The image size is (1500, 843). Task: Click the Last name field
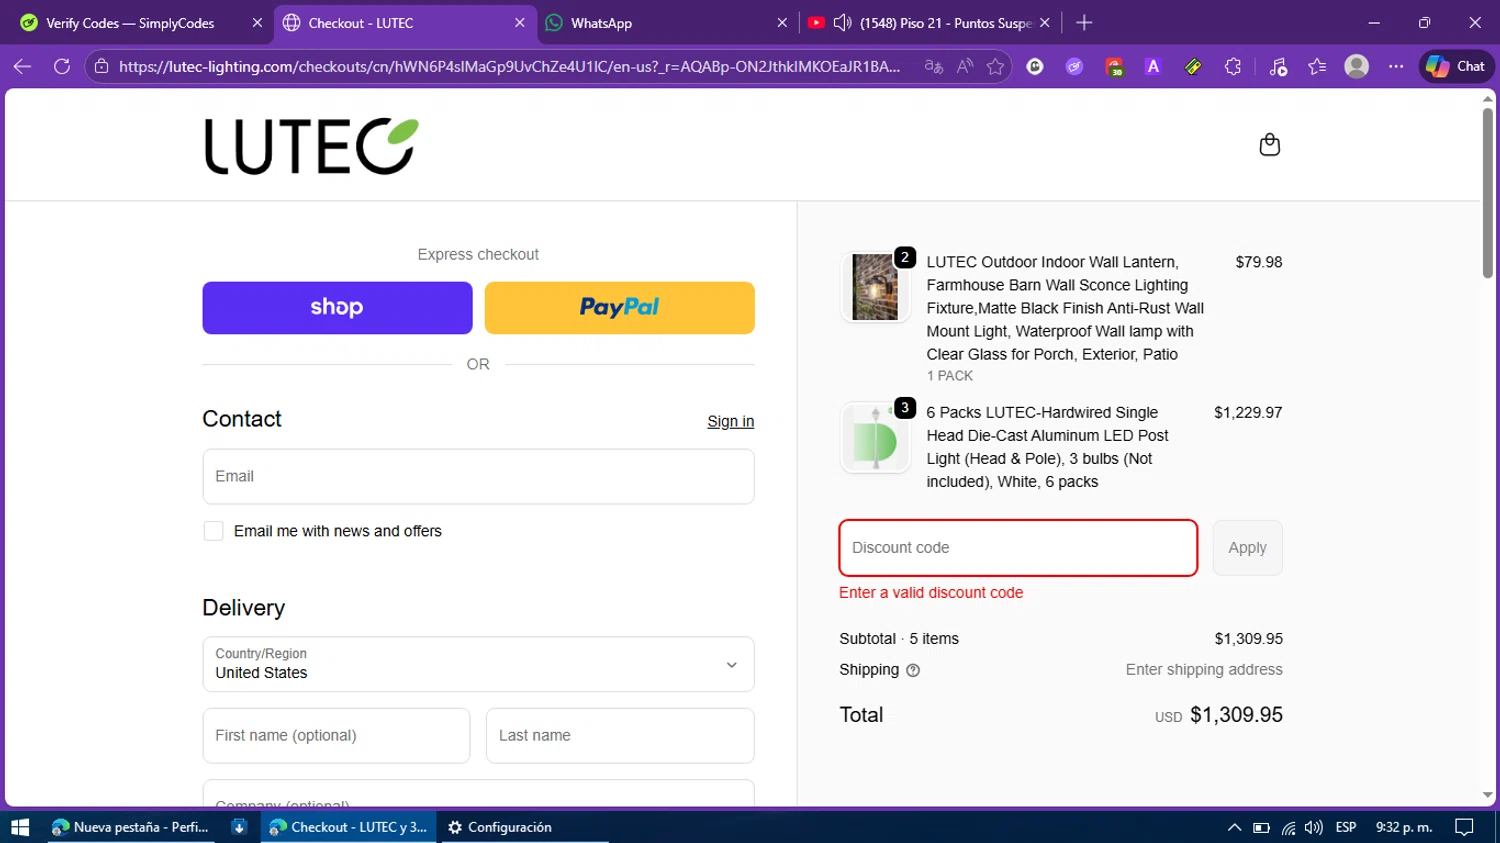[x=619, y=735]
